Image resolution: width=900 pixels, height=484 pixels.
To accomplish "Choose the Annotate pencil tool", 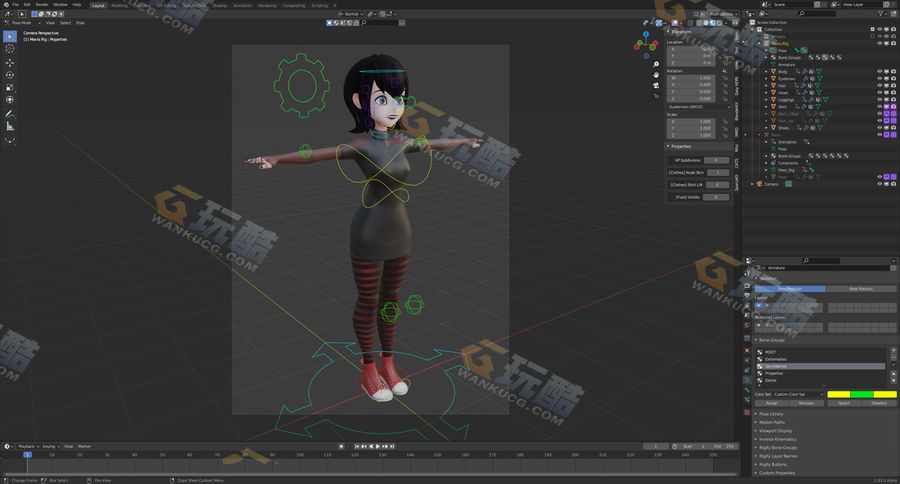I will pos(10,114).
